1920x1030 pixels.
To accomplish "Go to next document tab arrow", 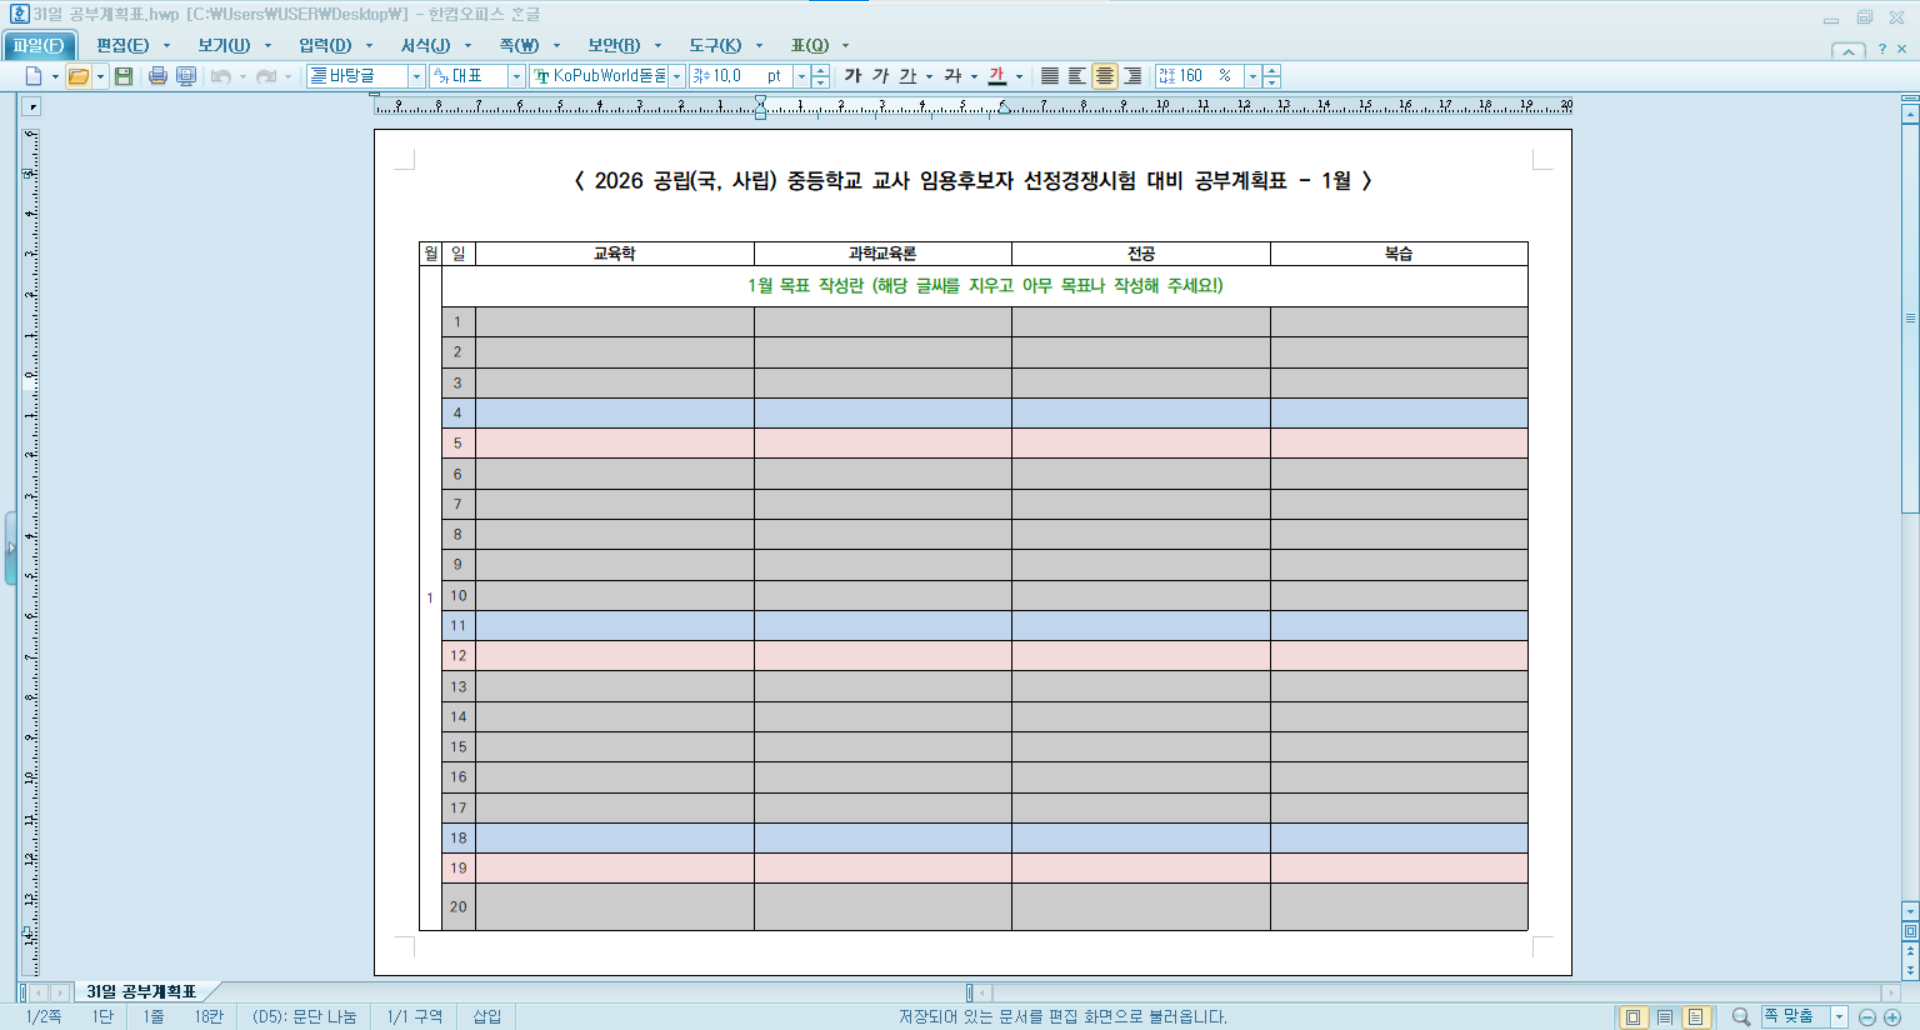I will click(60, 993).
